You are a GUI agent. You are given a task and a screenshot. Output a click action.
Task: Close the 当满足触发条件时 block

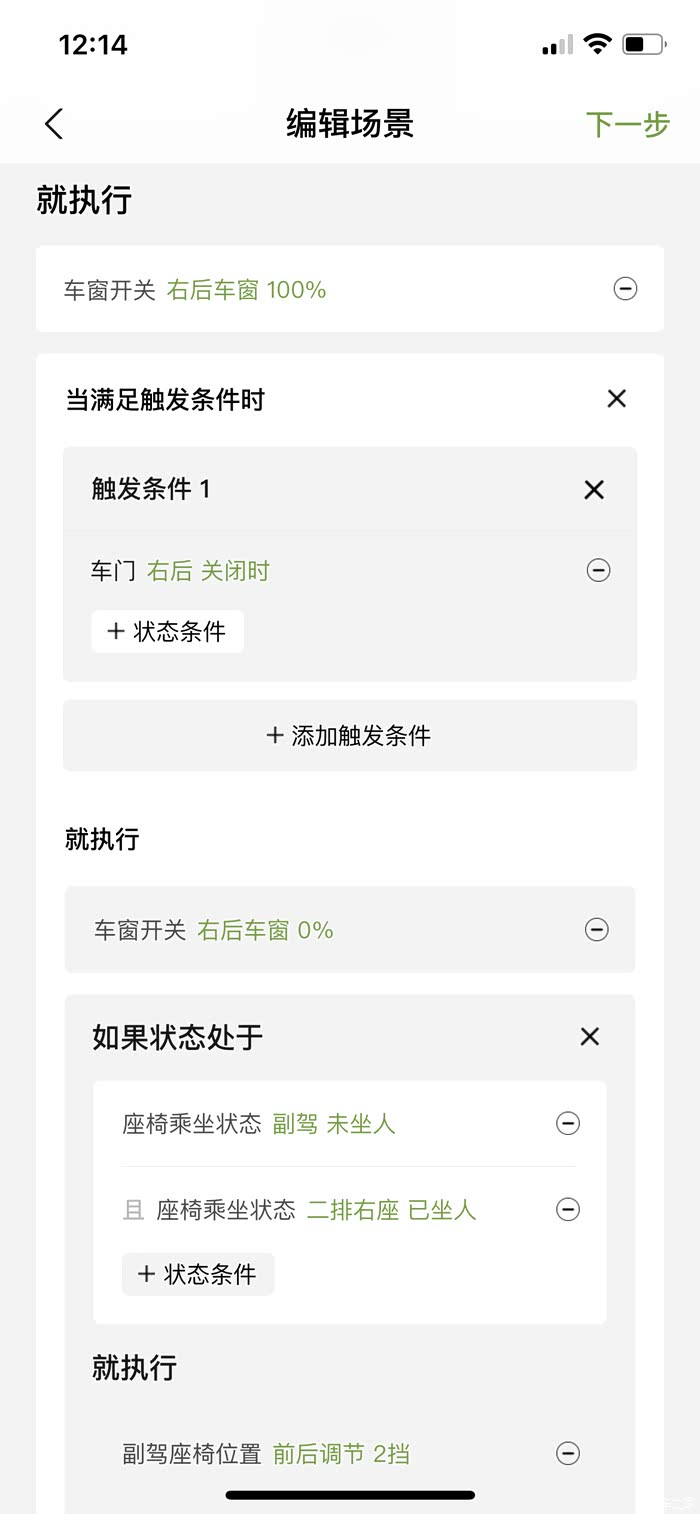pyautogui.click(x=616, y=399)
